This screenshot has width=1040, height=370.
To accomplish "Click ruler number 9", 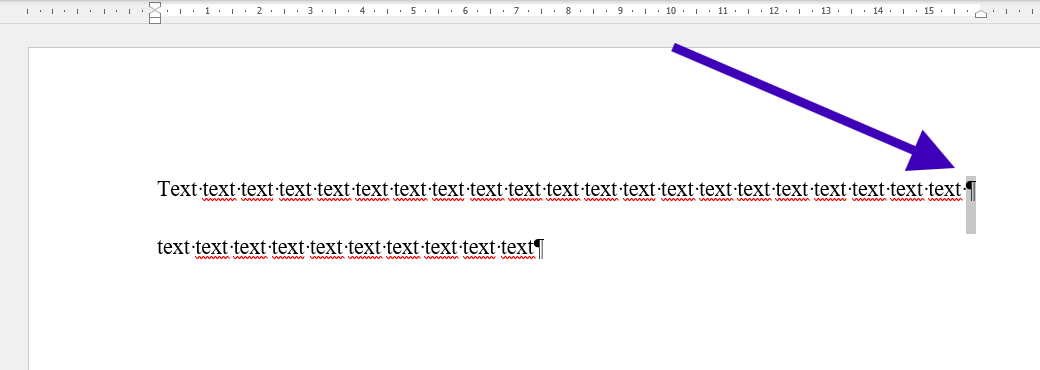I will click(620, 11).
